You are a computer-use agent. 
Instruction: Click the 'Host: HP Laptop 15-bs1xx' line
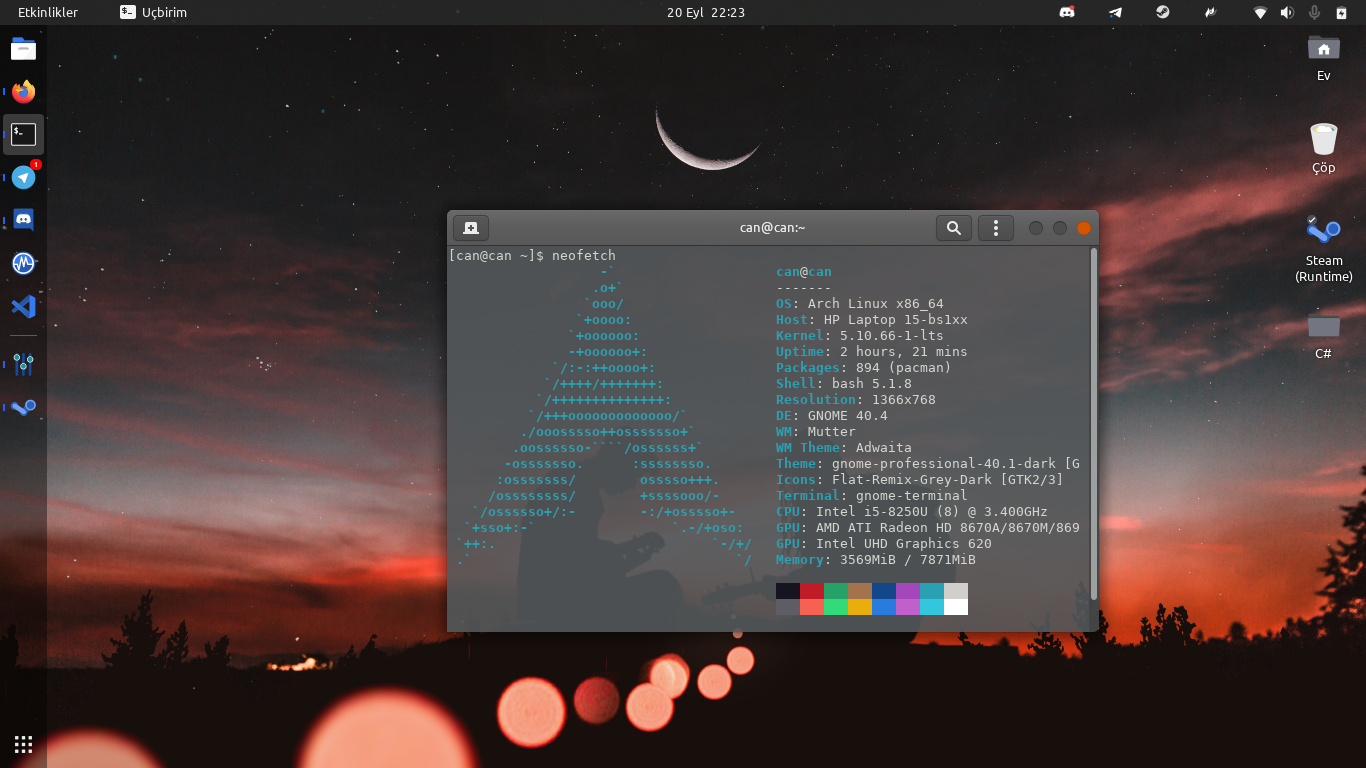click(872, 320)
